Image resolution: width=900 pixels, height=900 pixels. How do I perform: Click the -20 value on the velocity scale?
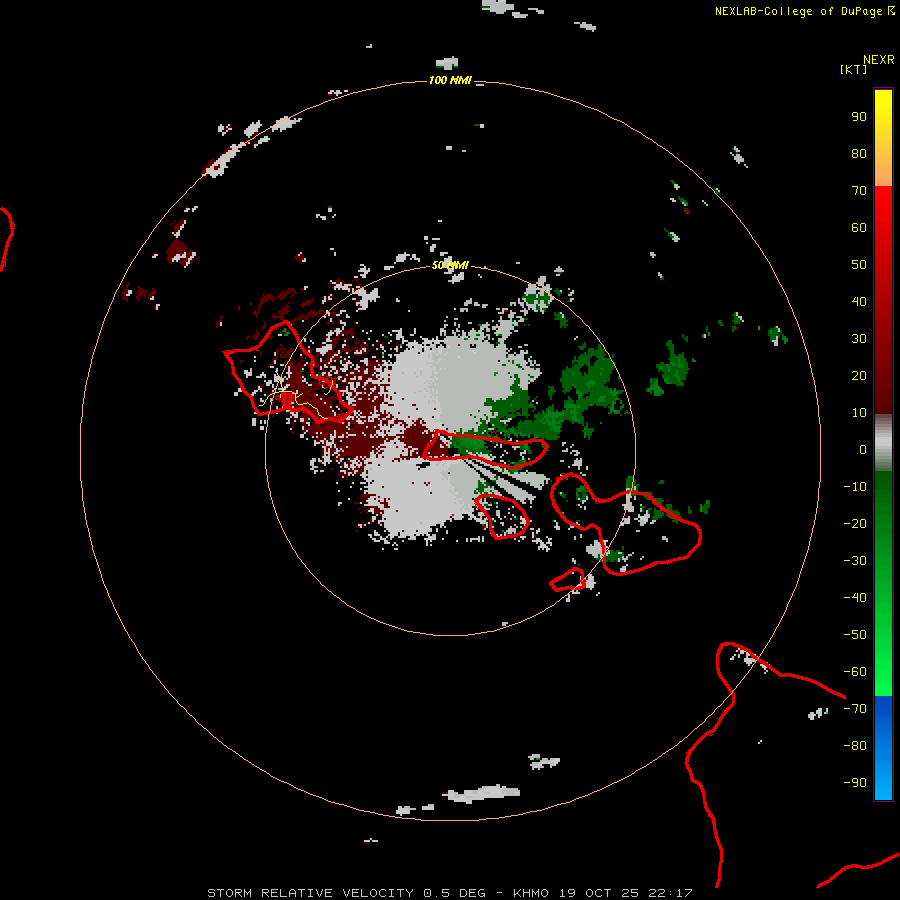(855, 524)
